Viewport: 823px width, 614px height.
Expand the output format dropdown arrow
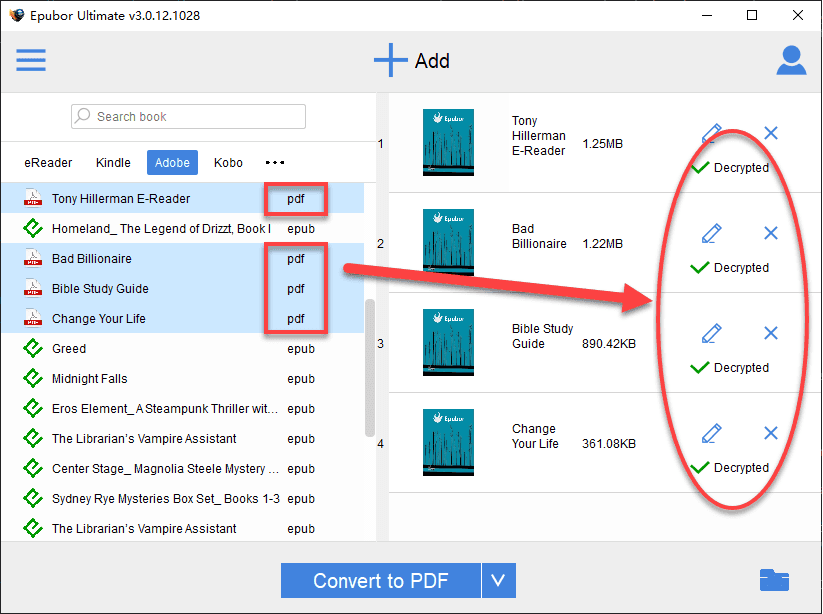pyautogui.click(x=499, y=580)
